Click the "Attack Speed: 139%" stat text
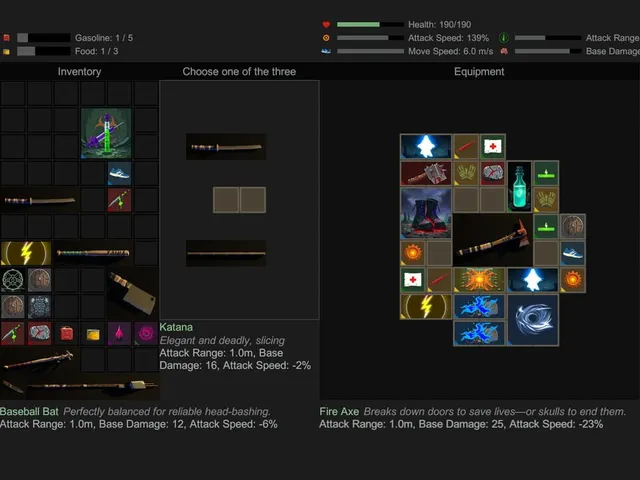 (x=448, y=38)
